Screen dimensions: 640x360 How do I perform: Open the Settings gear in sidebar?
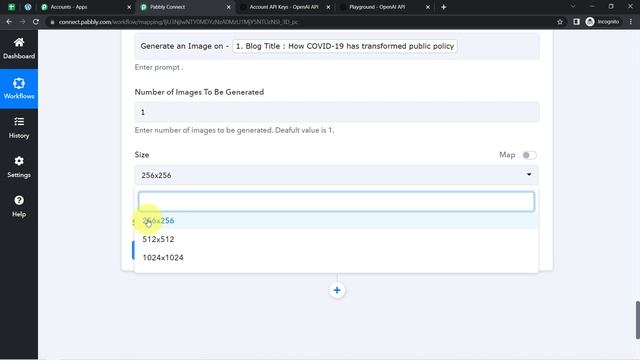[x=19, y=161]
